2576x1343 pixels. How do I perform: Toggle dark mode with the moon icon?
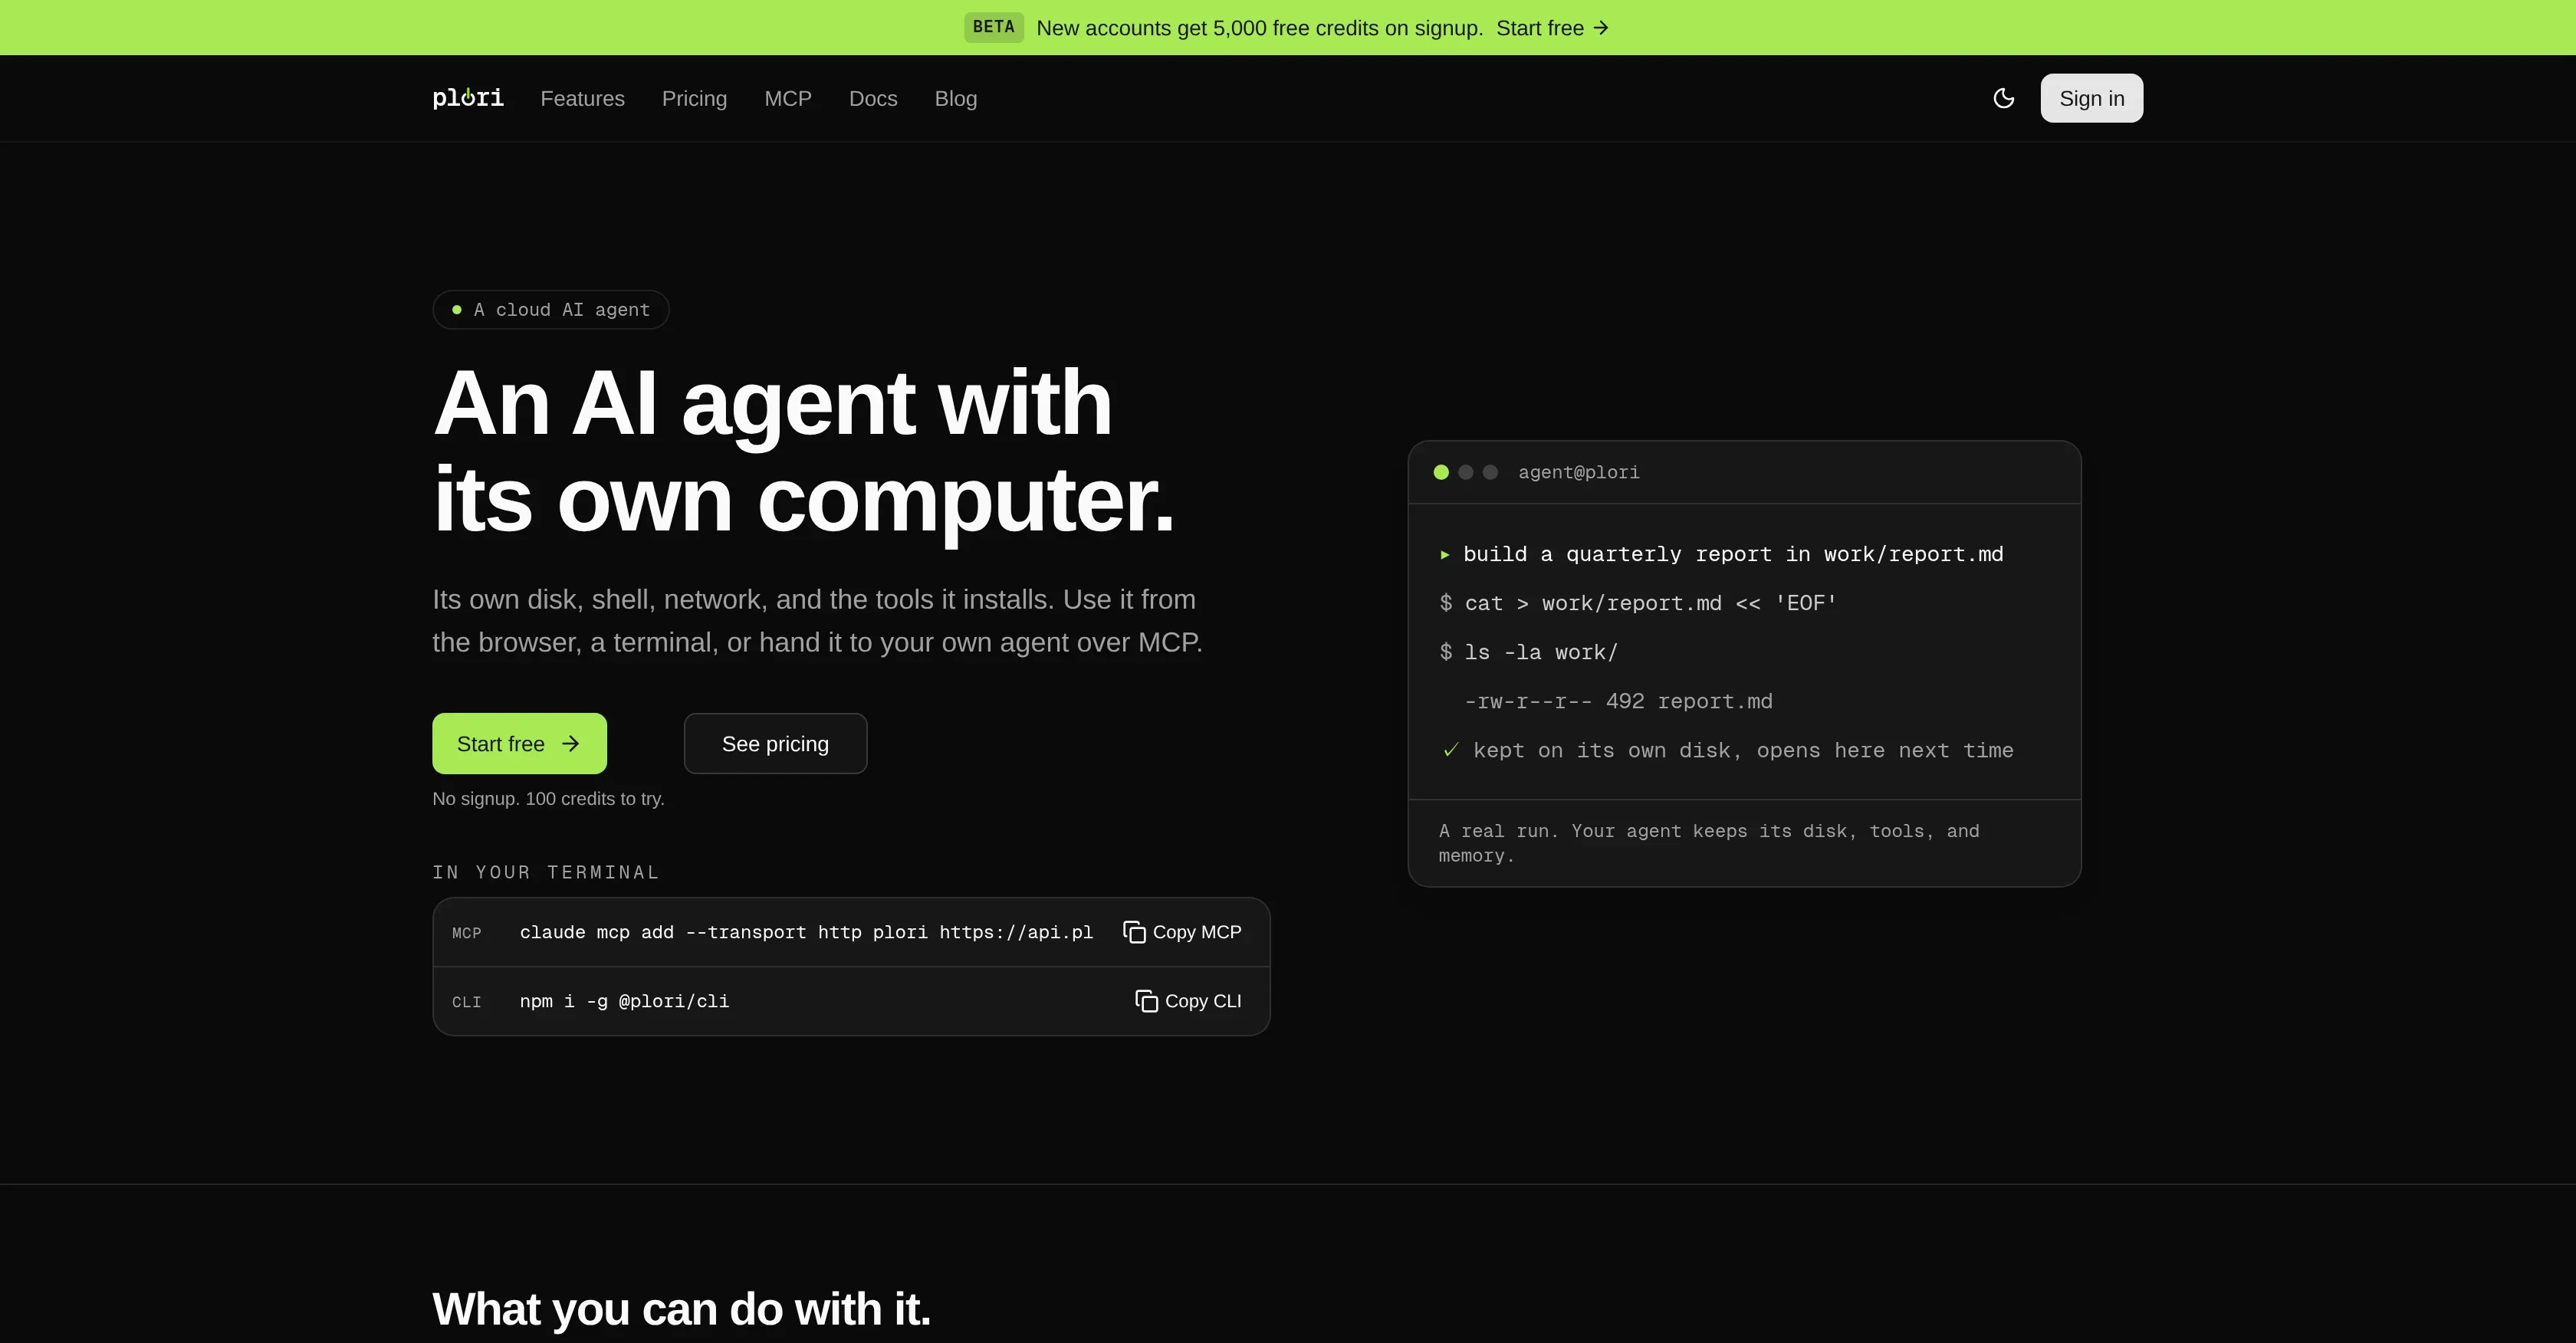point(2003,98)
